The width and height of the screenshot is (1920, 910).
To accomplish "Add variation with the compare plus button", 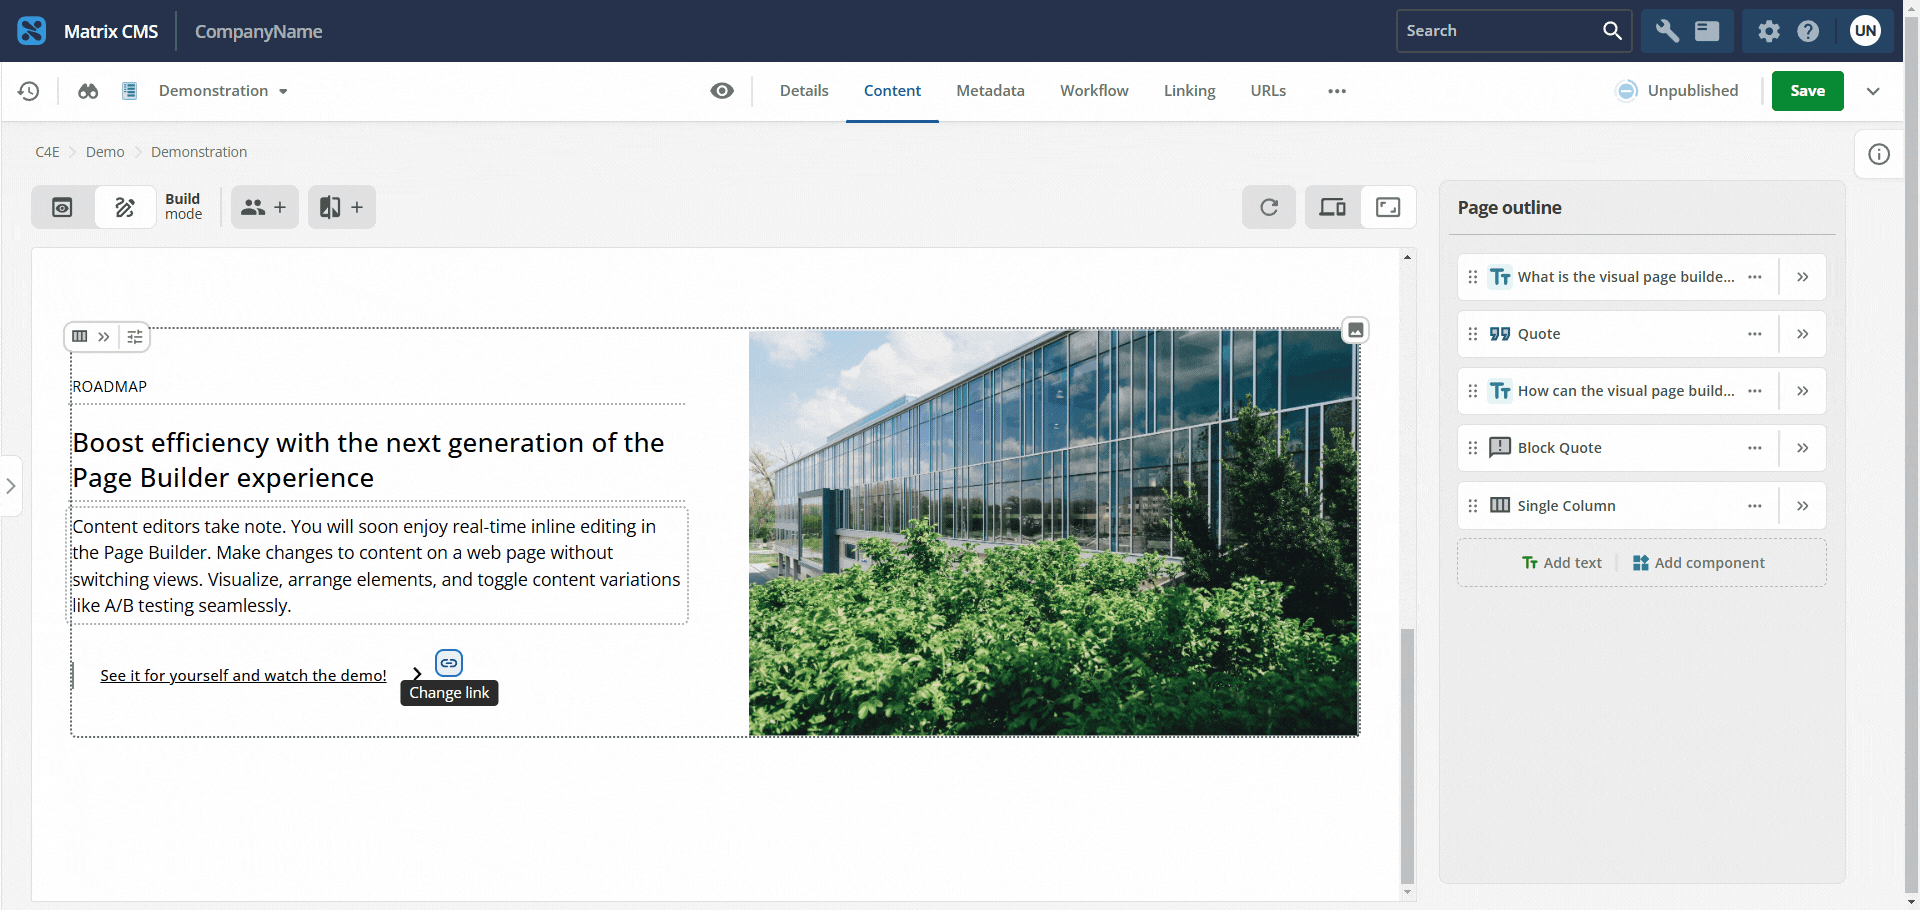I will coord(342,207).
